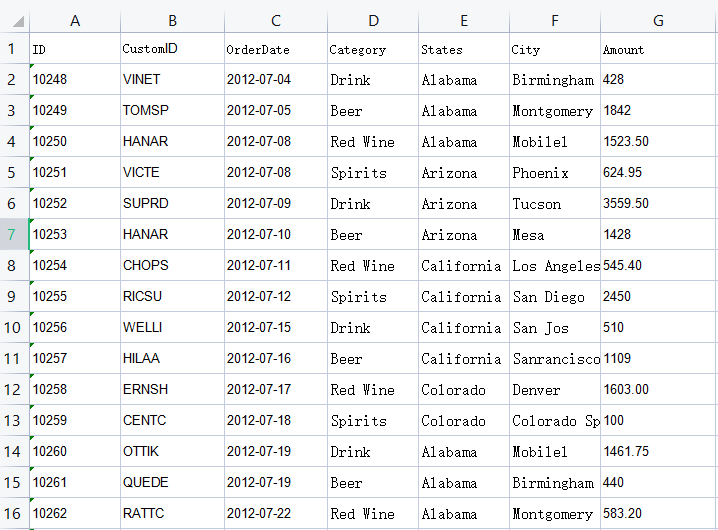Screen dimensions: 718x530
Task: Click the OrderDate header cell
Action: [x=276, y=49]
